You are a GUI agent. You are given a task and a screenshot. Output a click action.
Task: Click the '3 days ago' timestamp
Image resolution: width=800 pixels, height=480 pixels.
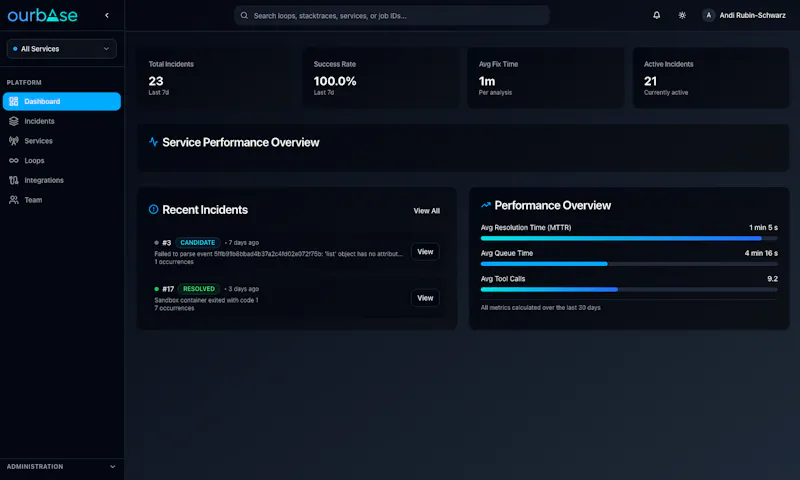pyautogui.click(x=243, y=289)
